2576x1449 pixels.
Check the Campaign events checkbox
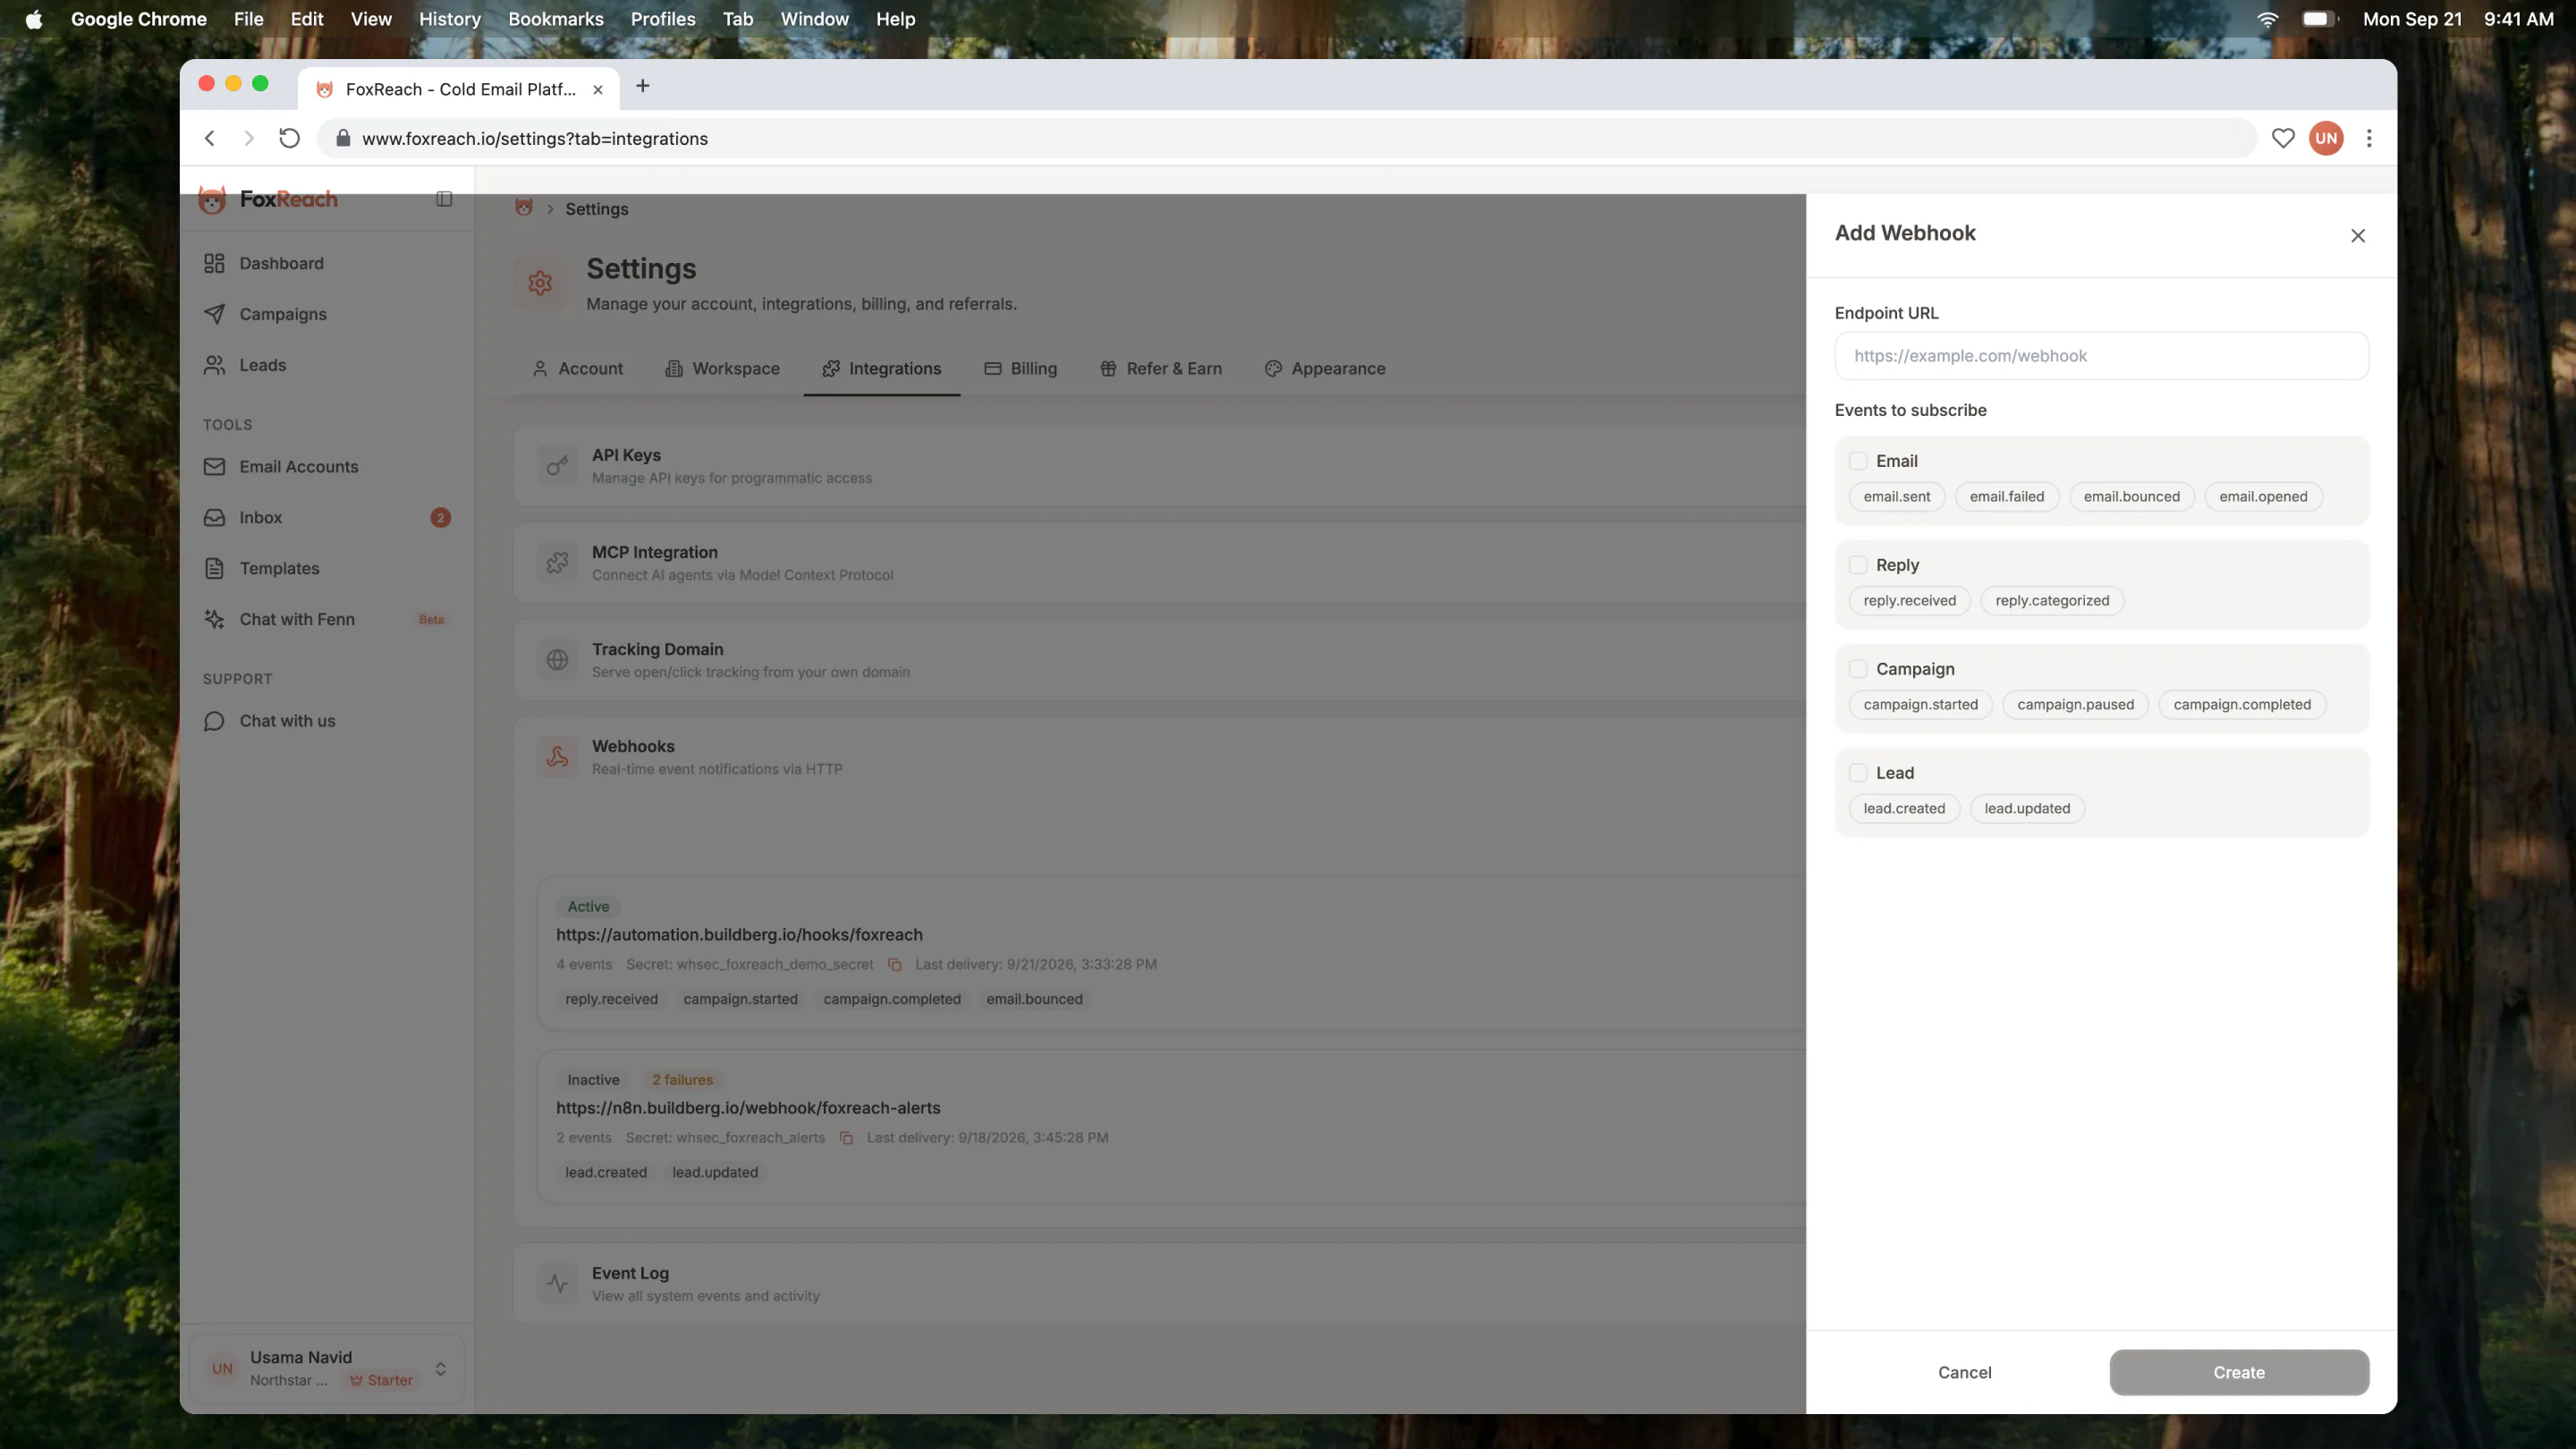pos(1858,669)
